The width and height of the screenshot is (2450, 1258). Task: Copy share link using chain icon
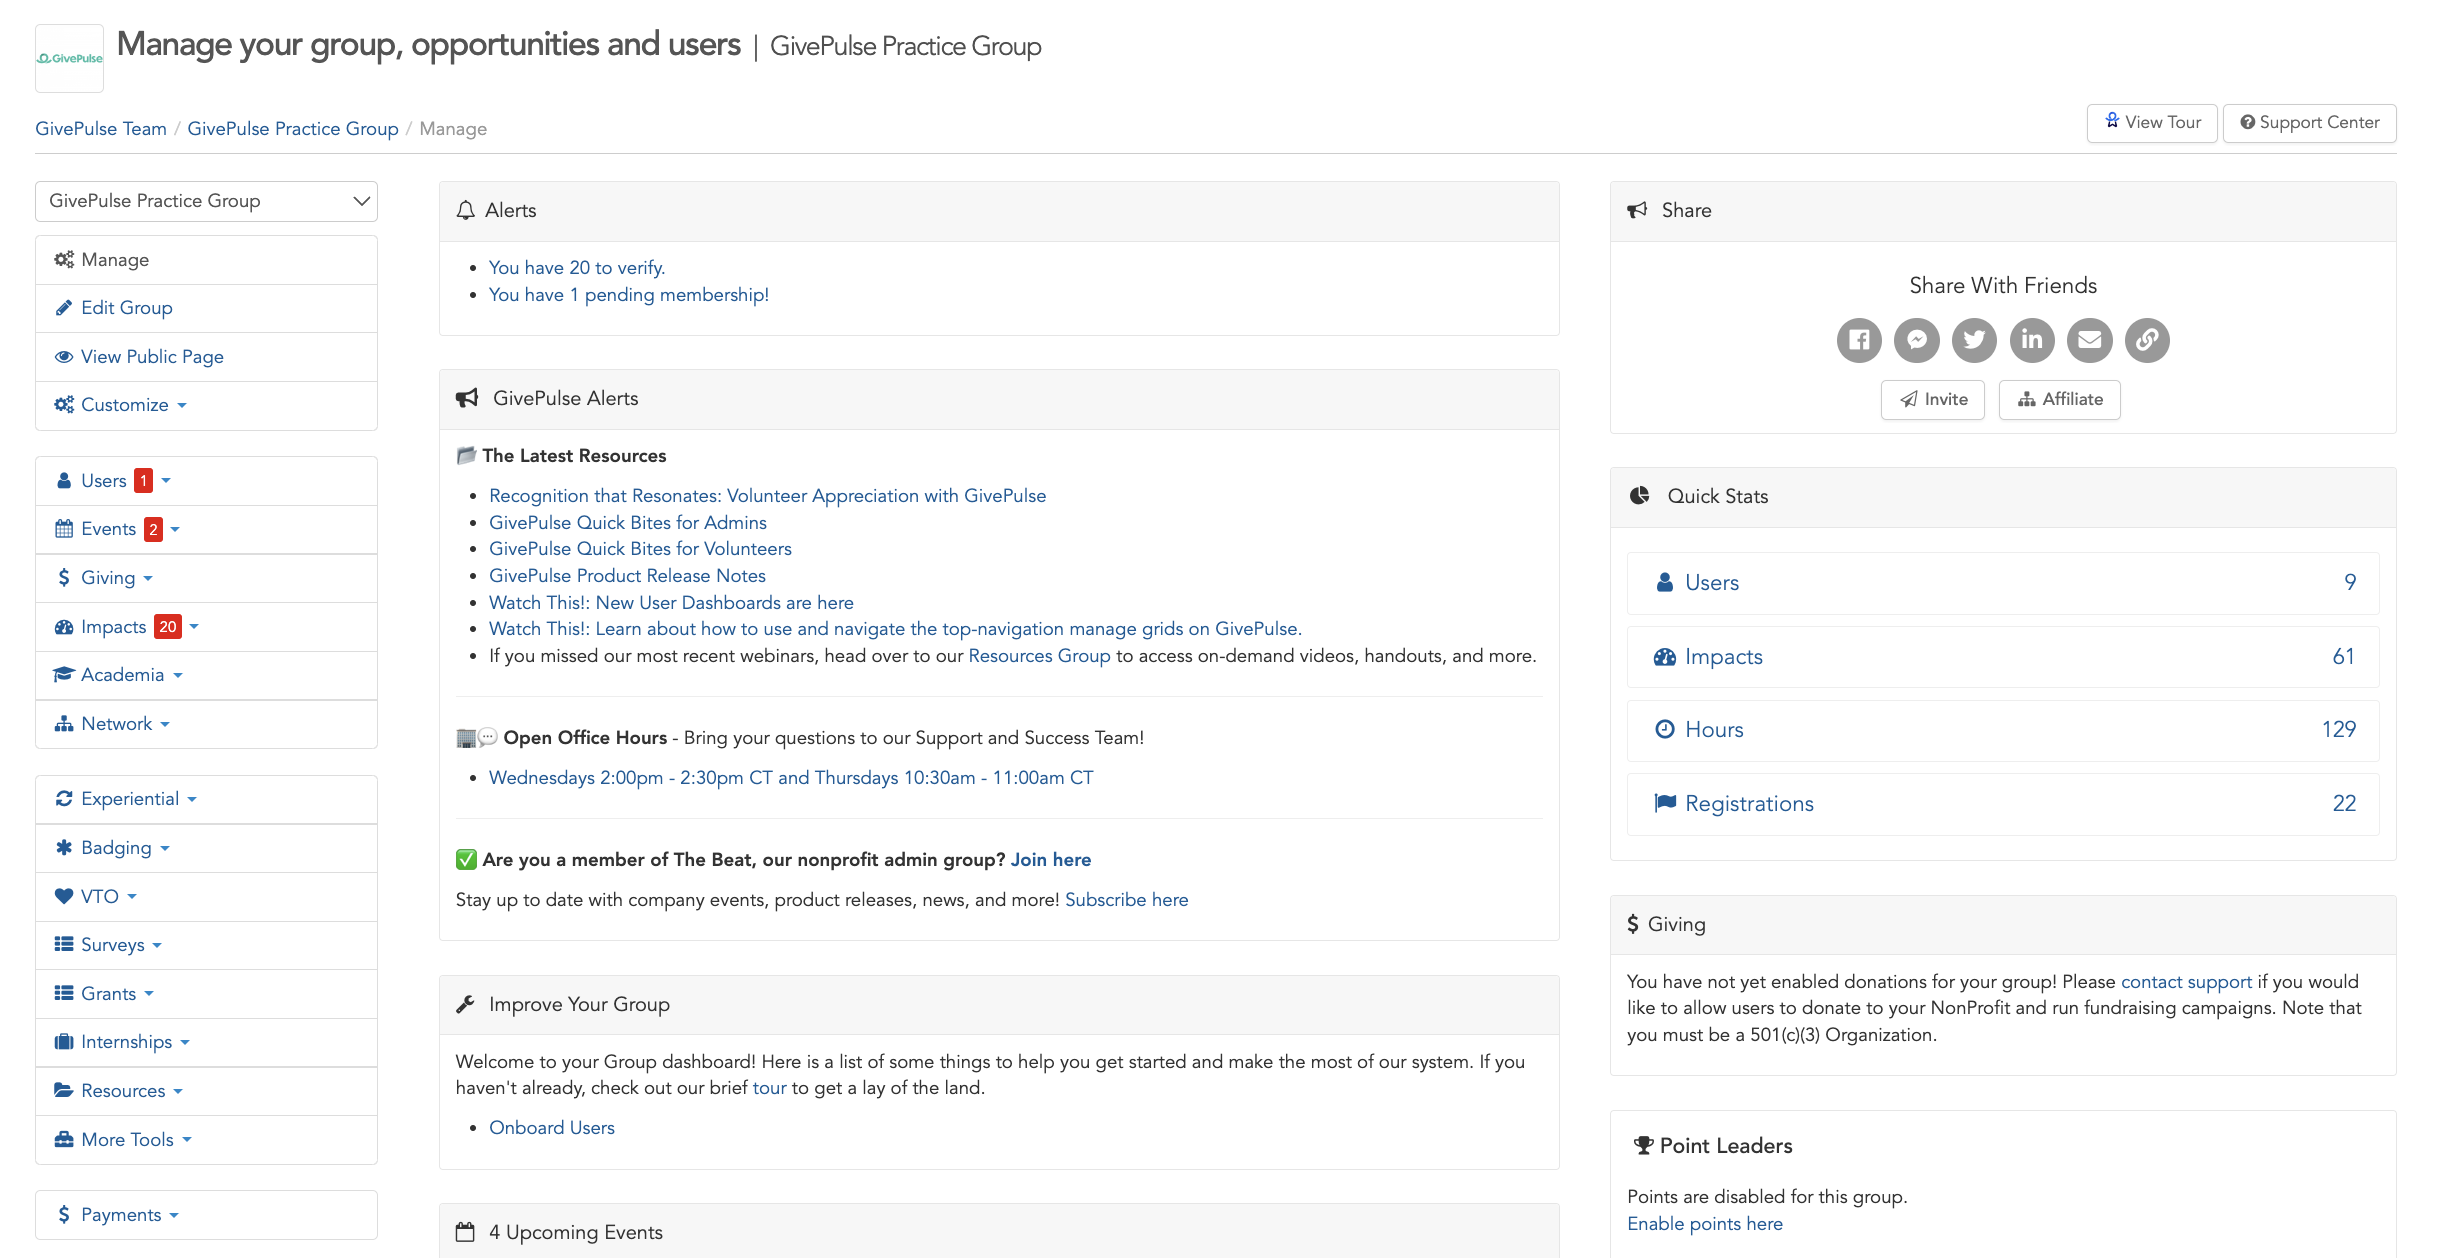click(2147, 340)
